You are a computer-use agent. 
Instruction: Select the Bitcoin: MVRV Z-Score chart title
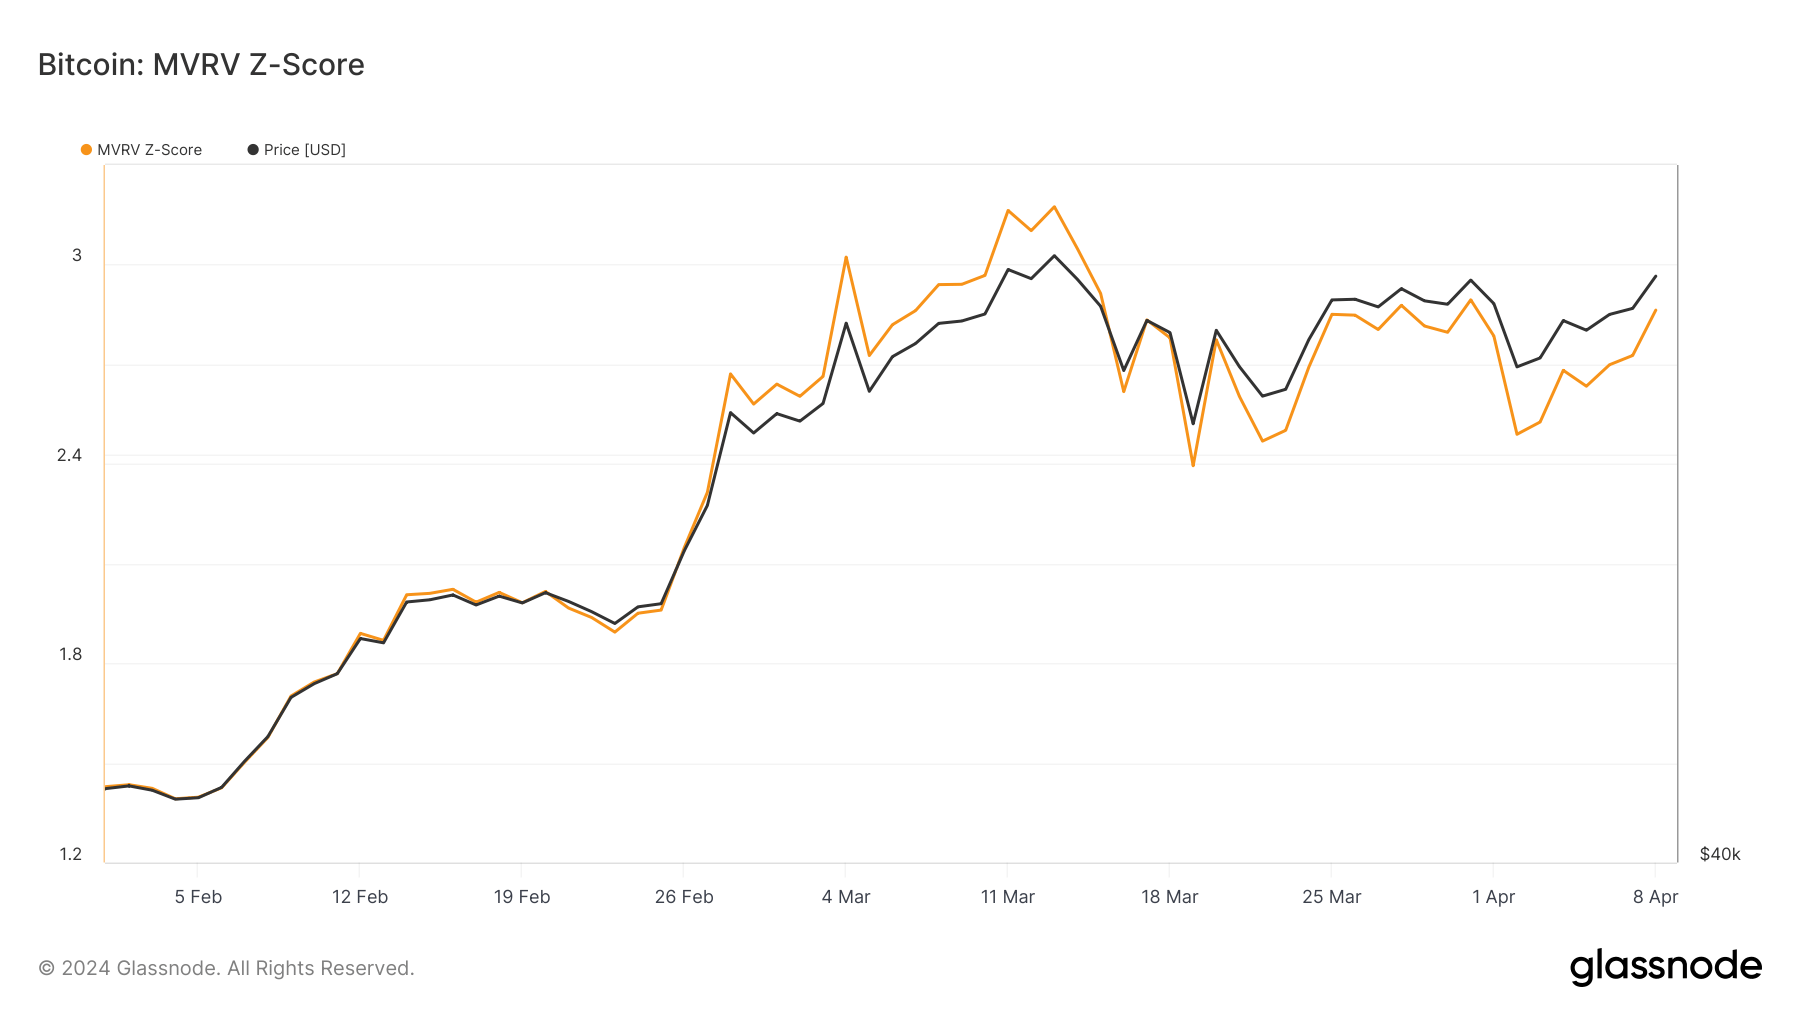[201, 65]
